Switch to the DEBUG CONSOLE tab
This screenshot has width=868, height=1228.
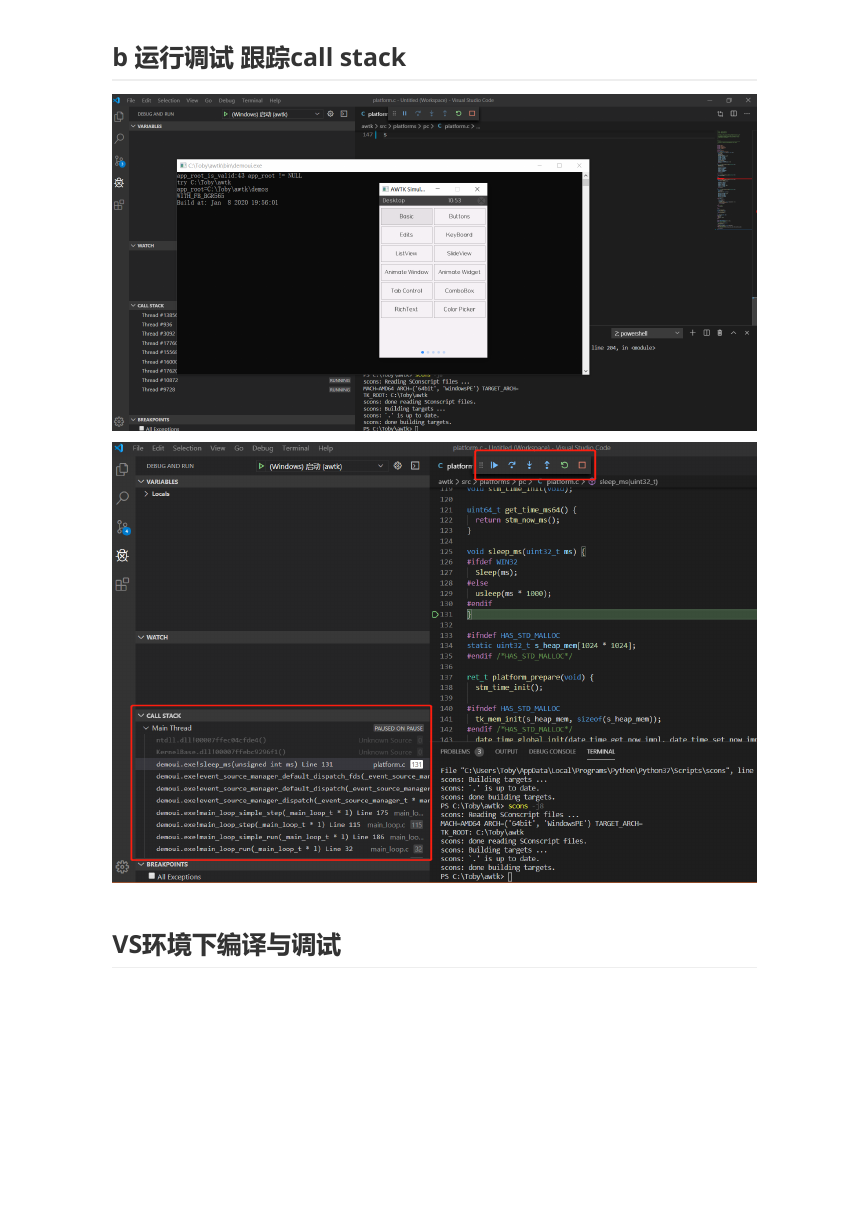click(x=552, y=751)
